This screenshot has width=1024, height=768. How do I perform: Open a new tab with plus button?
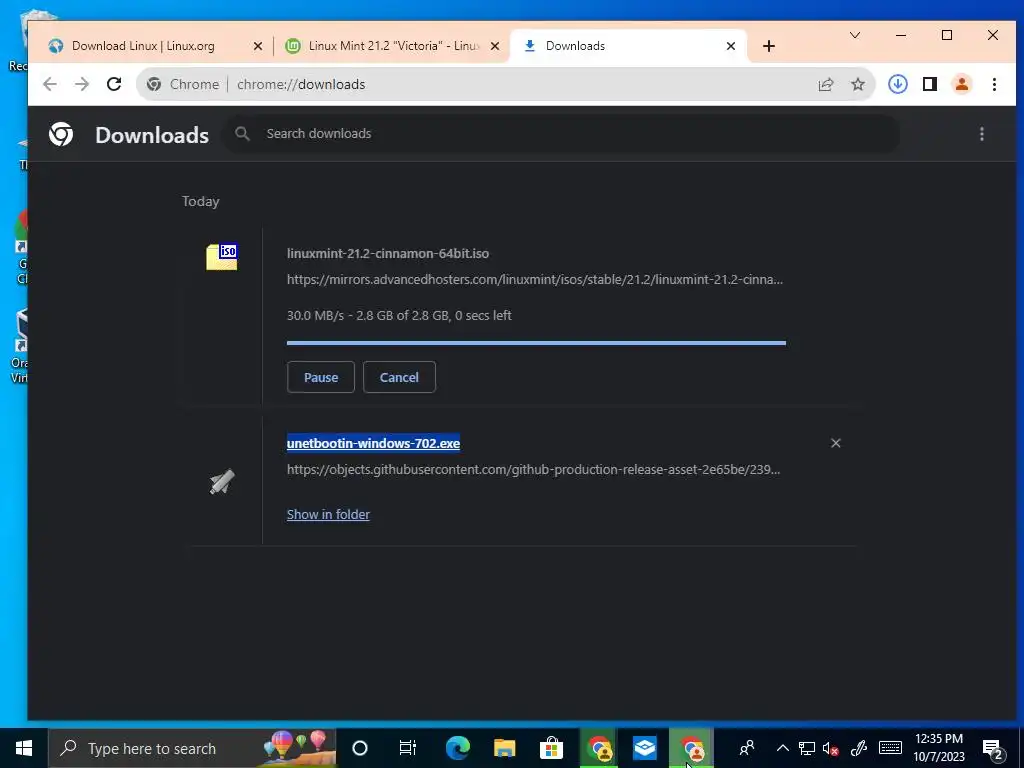point(769,46)
